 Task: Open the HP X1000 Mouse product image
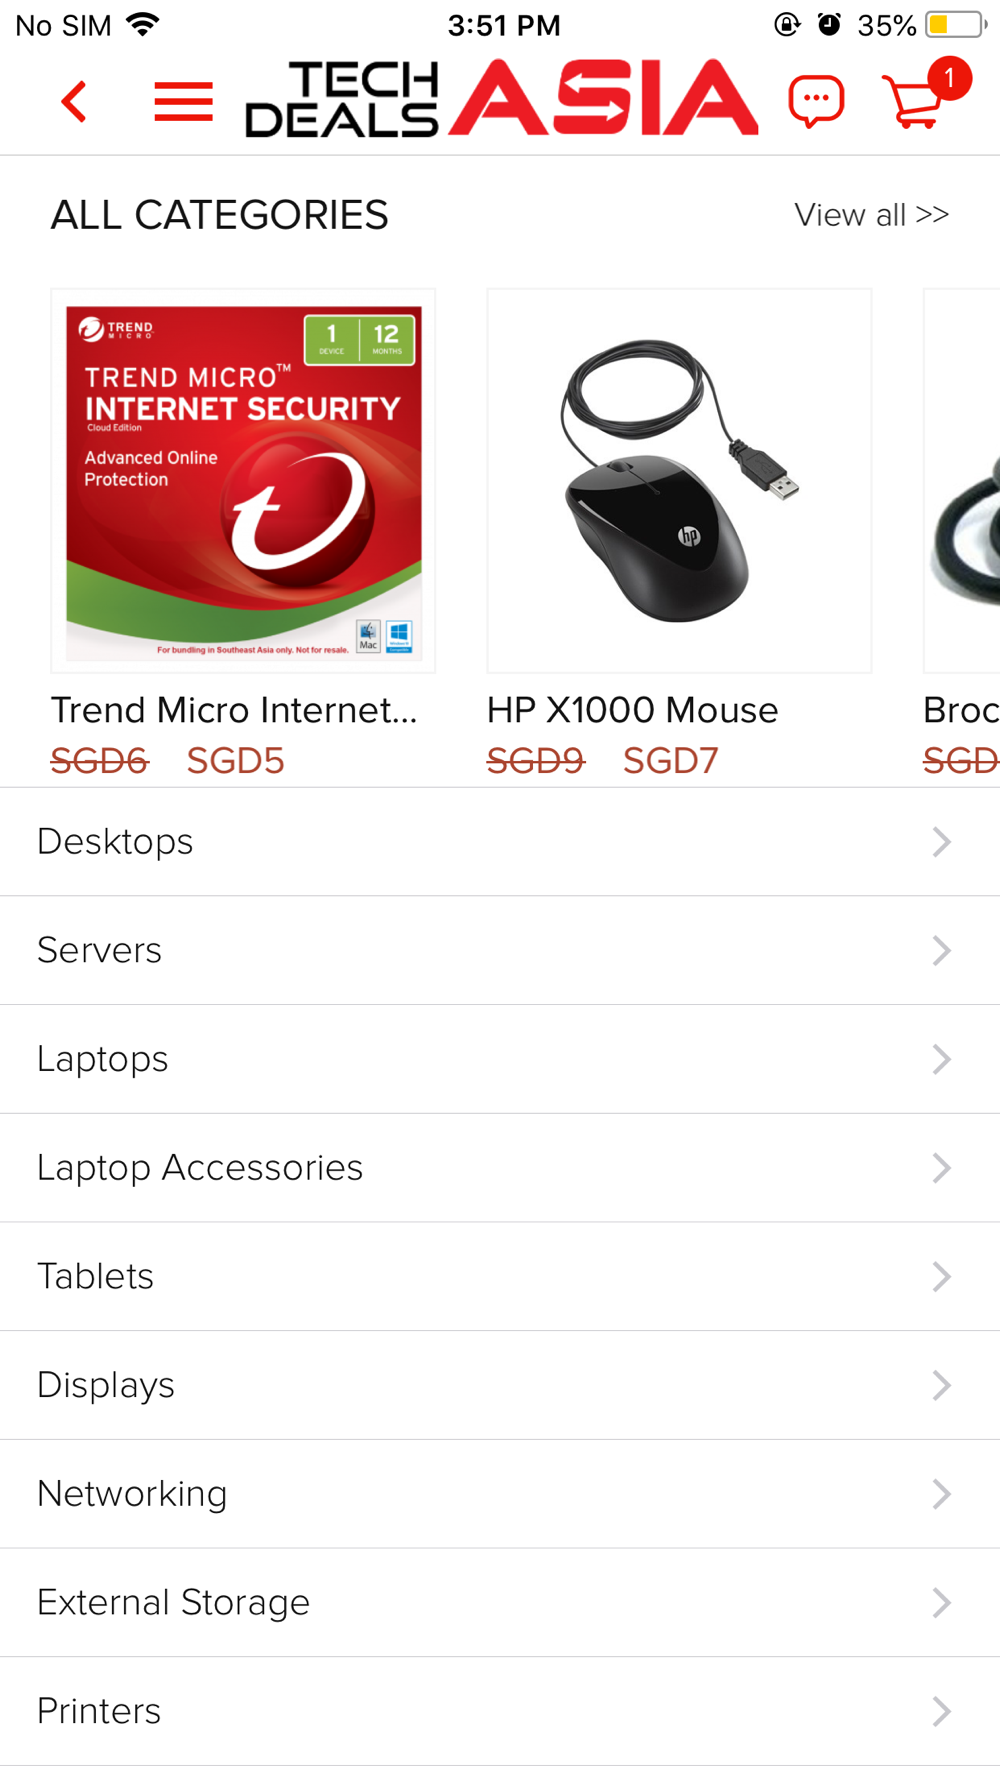click(x=679, y=481)
